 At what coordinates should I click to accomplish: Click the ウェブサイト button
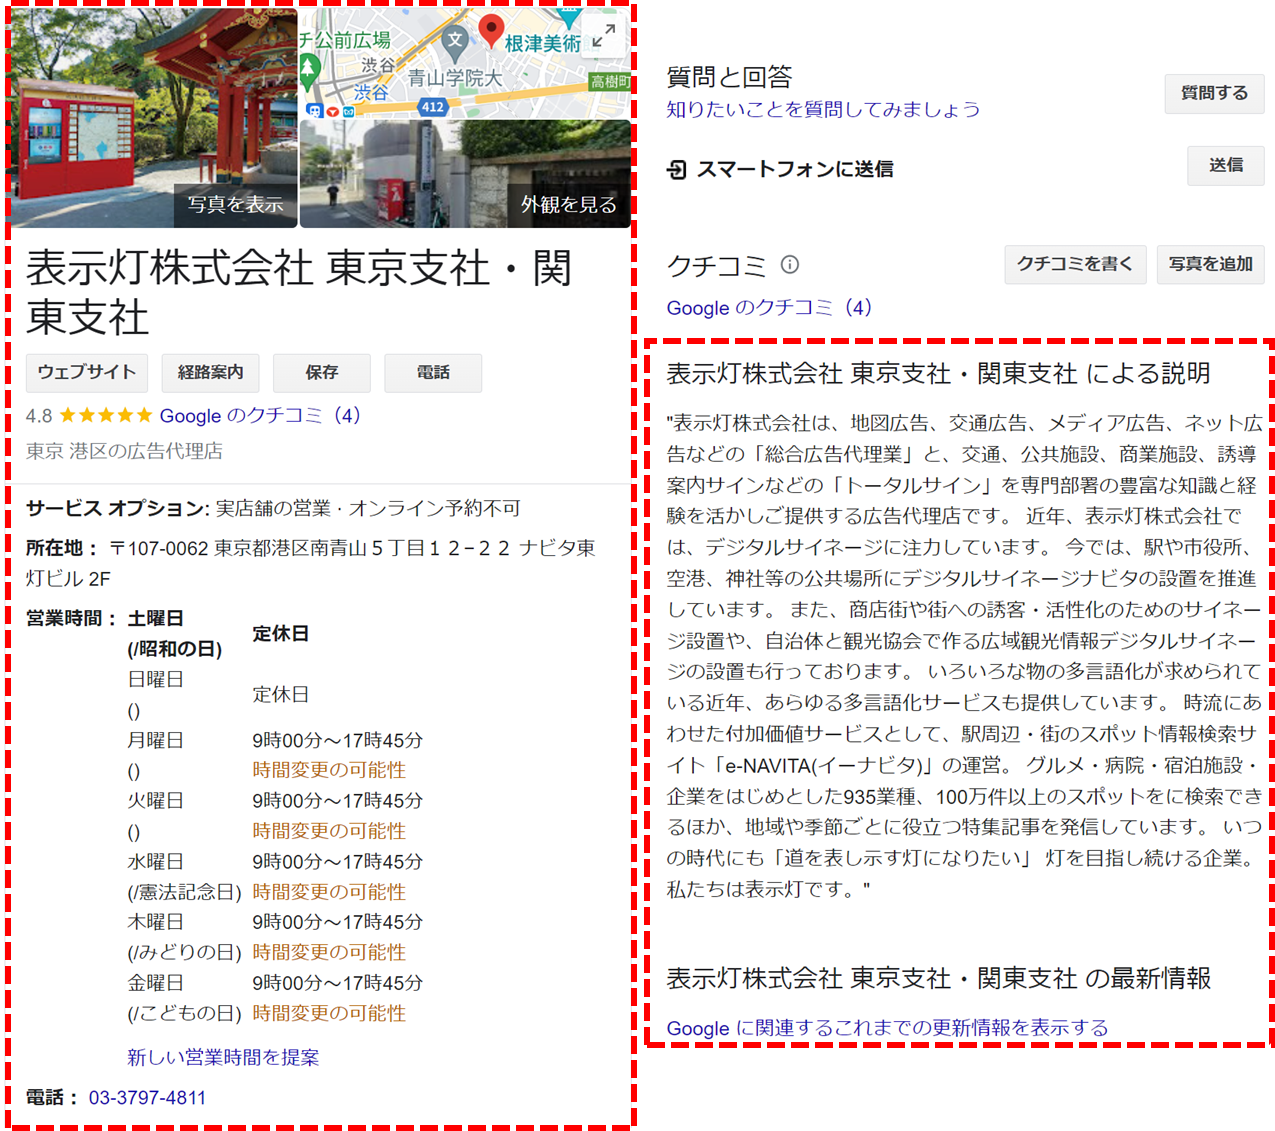87,372
